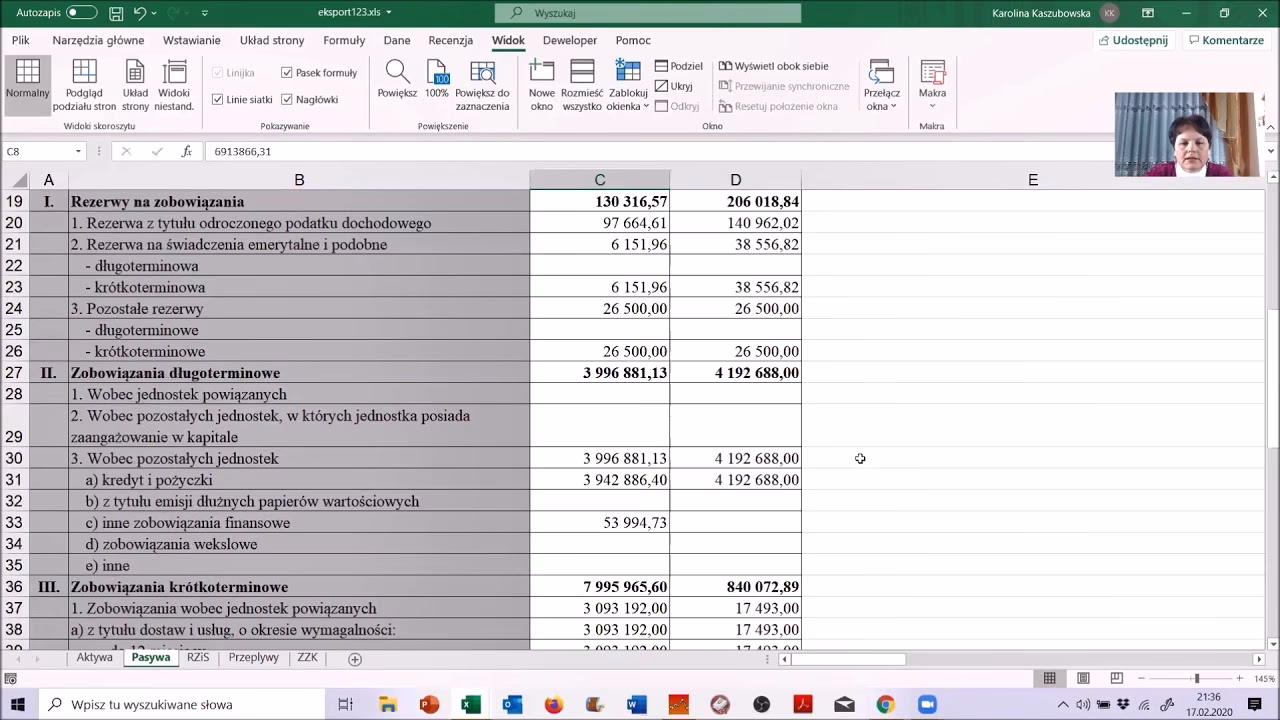Screen dimensions: 1280x720
Task: Click the Wyszukaj search box
Action: pyautogui.click(x=648, y=13)
